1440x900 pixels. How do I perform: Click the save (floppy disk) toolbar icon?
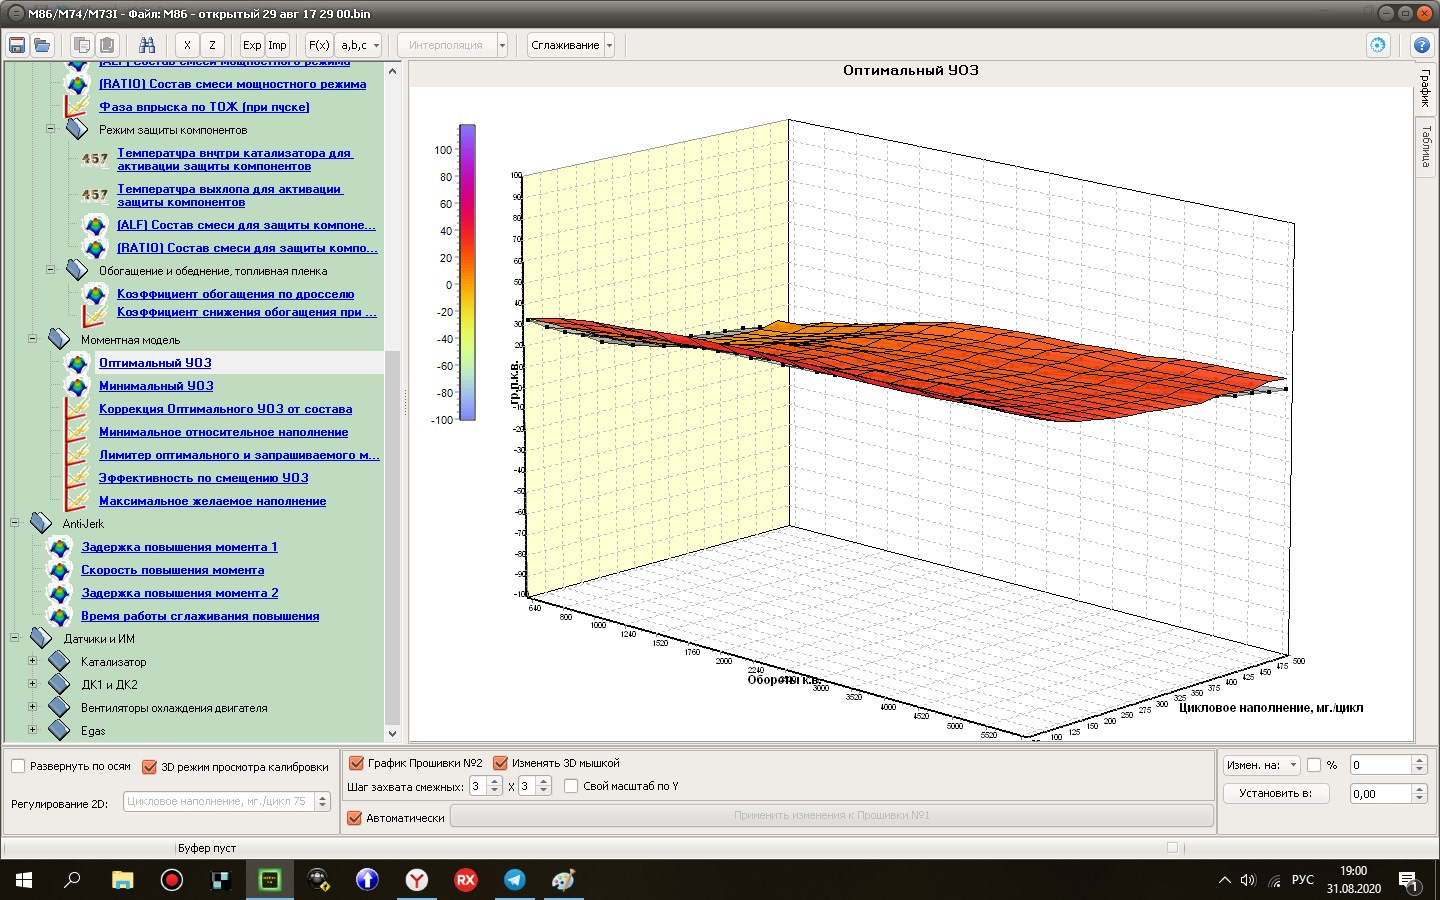pyautogui.click(x=17, y=45)
